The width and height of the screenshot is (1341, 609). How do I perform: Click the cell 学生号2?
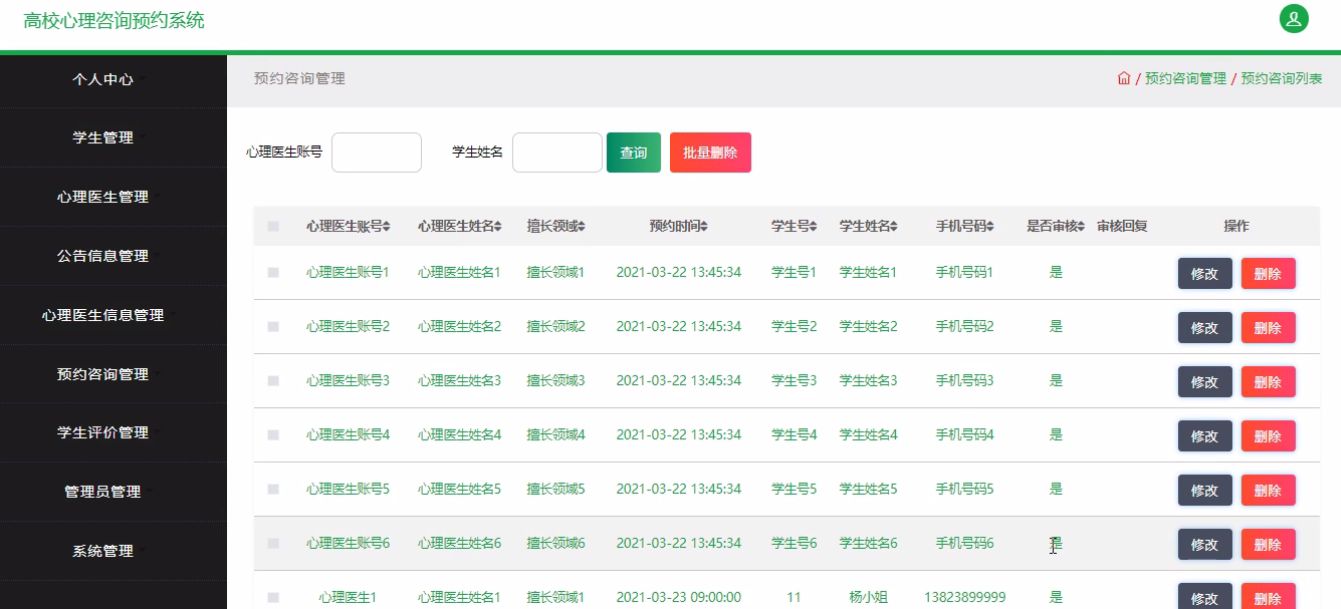(794, 327)
